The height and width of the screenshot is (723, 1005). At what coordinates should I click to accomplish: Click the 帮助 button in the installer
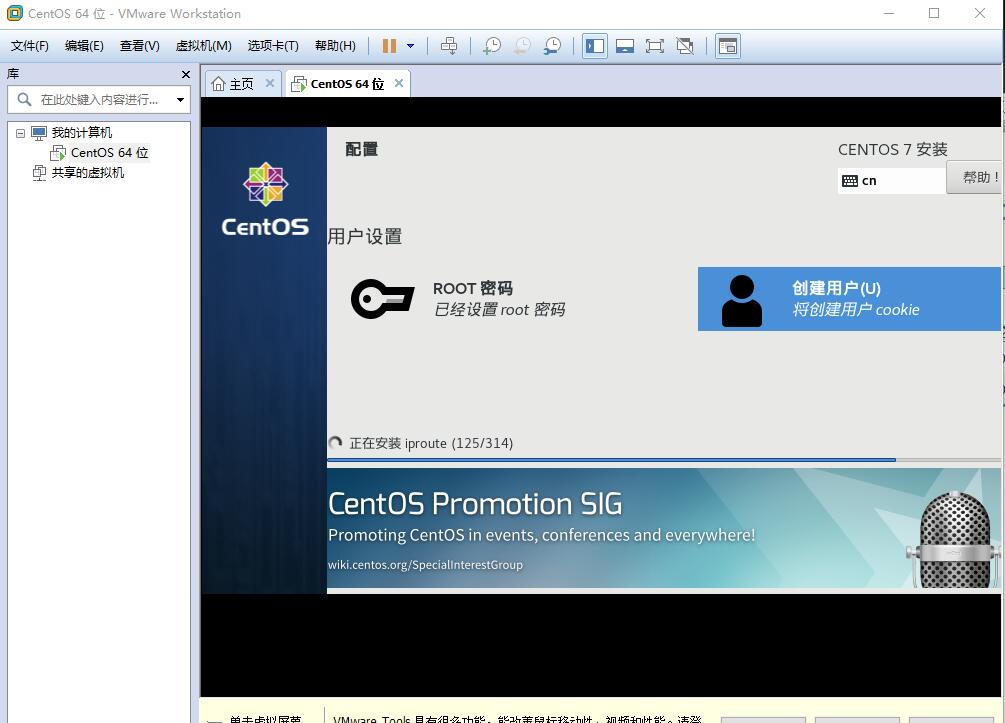[974, 177]
